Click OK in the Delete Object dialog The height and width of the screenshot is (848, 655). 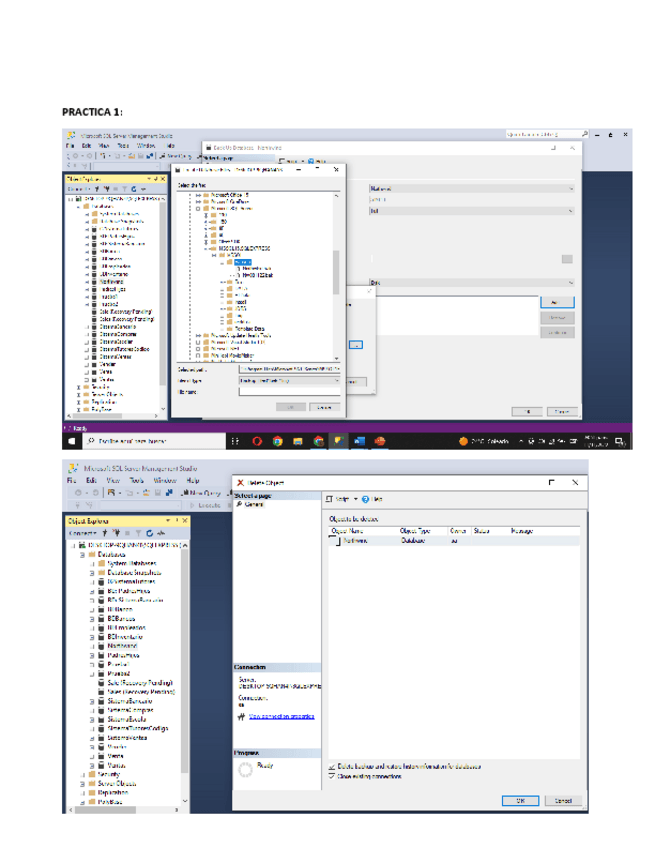coord(520,800)
